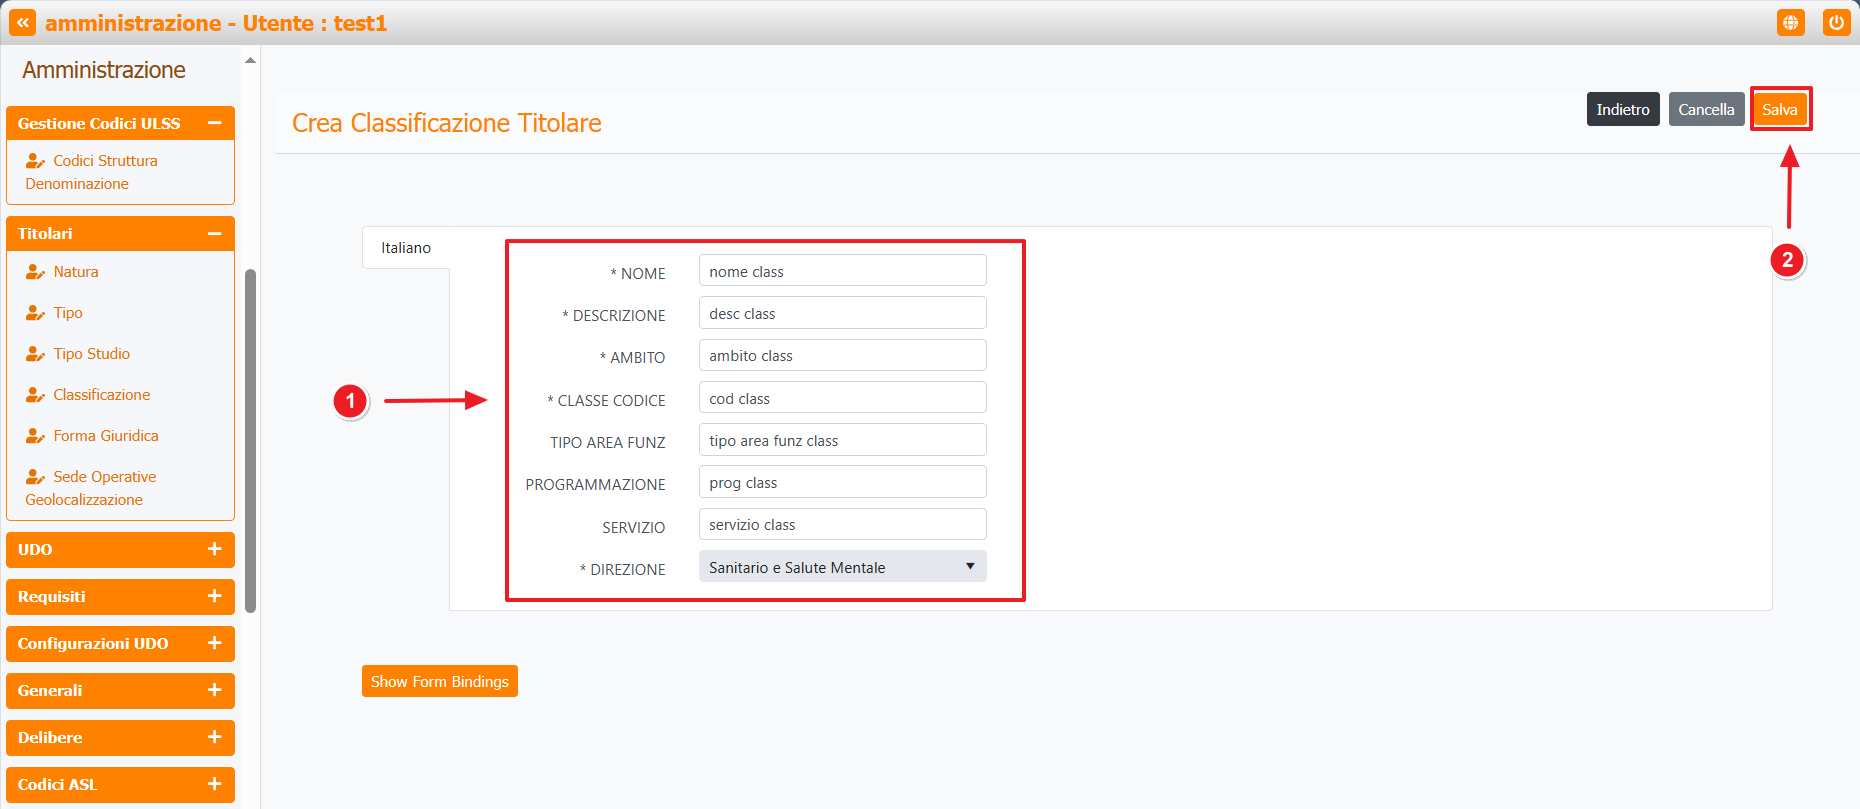
Task: Select the Italiano language tab
Action: 406,248
